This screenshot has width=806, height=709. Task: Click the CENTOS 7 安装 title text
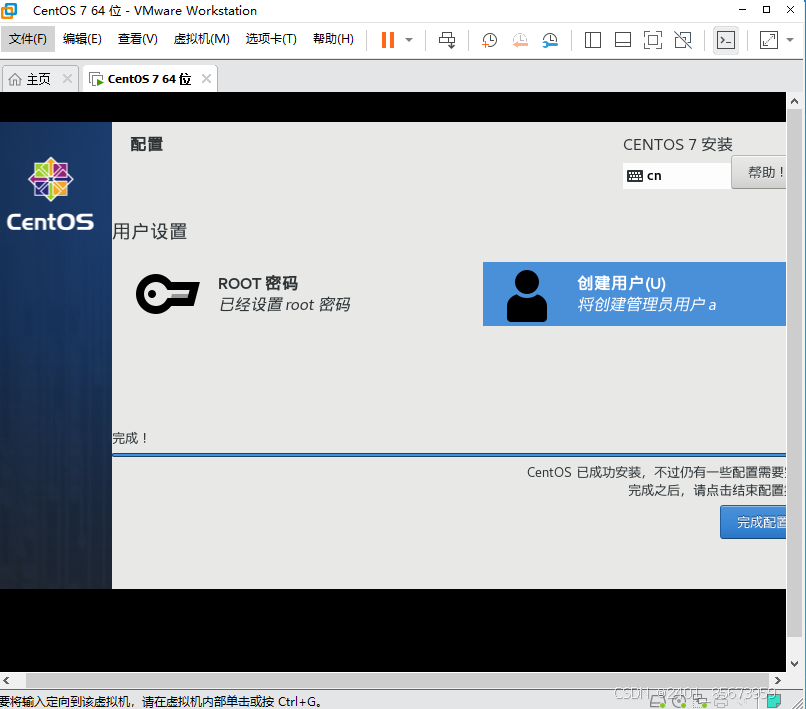point(678,144)
